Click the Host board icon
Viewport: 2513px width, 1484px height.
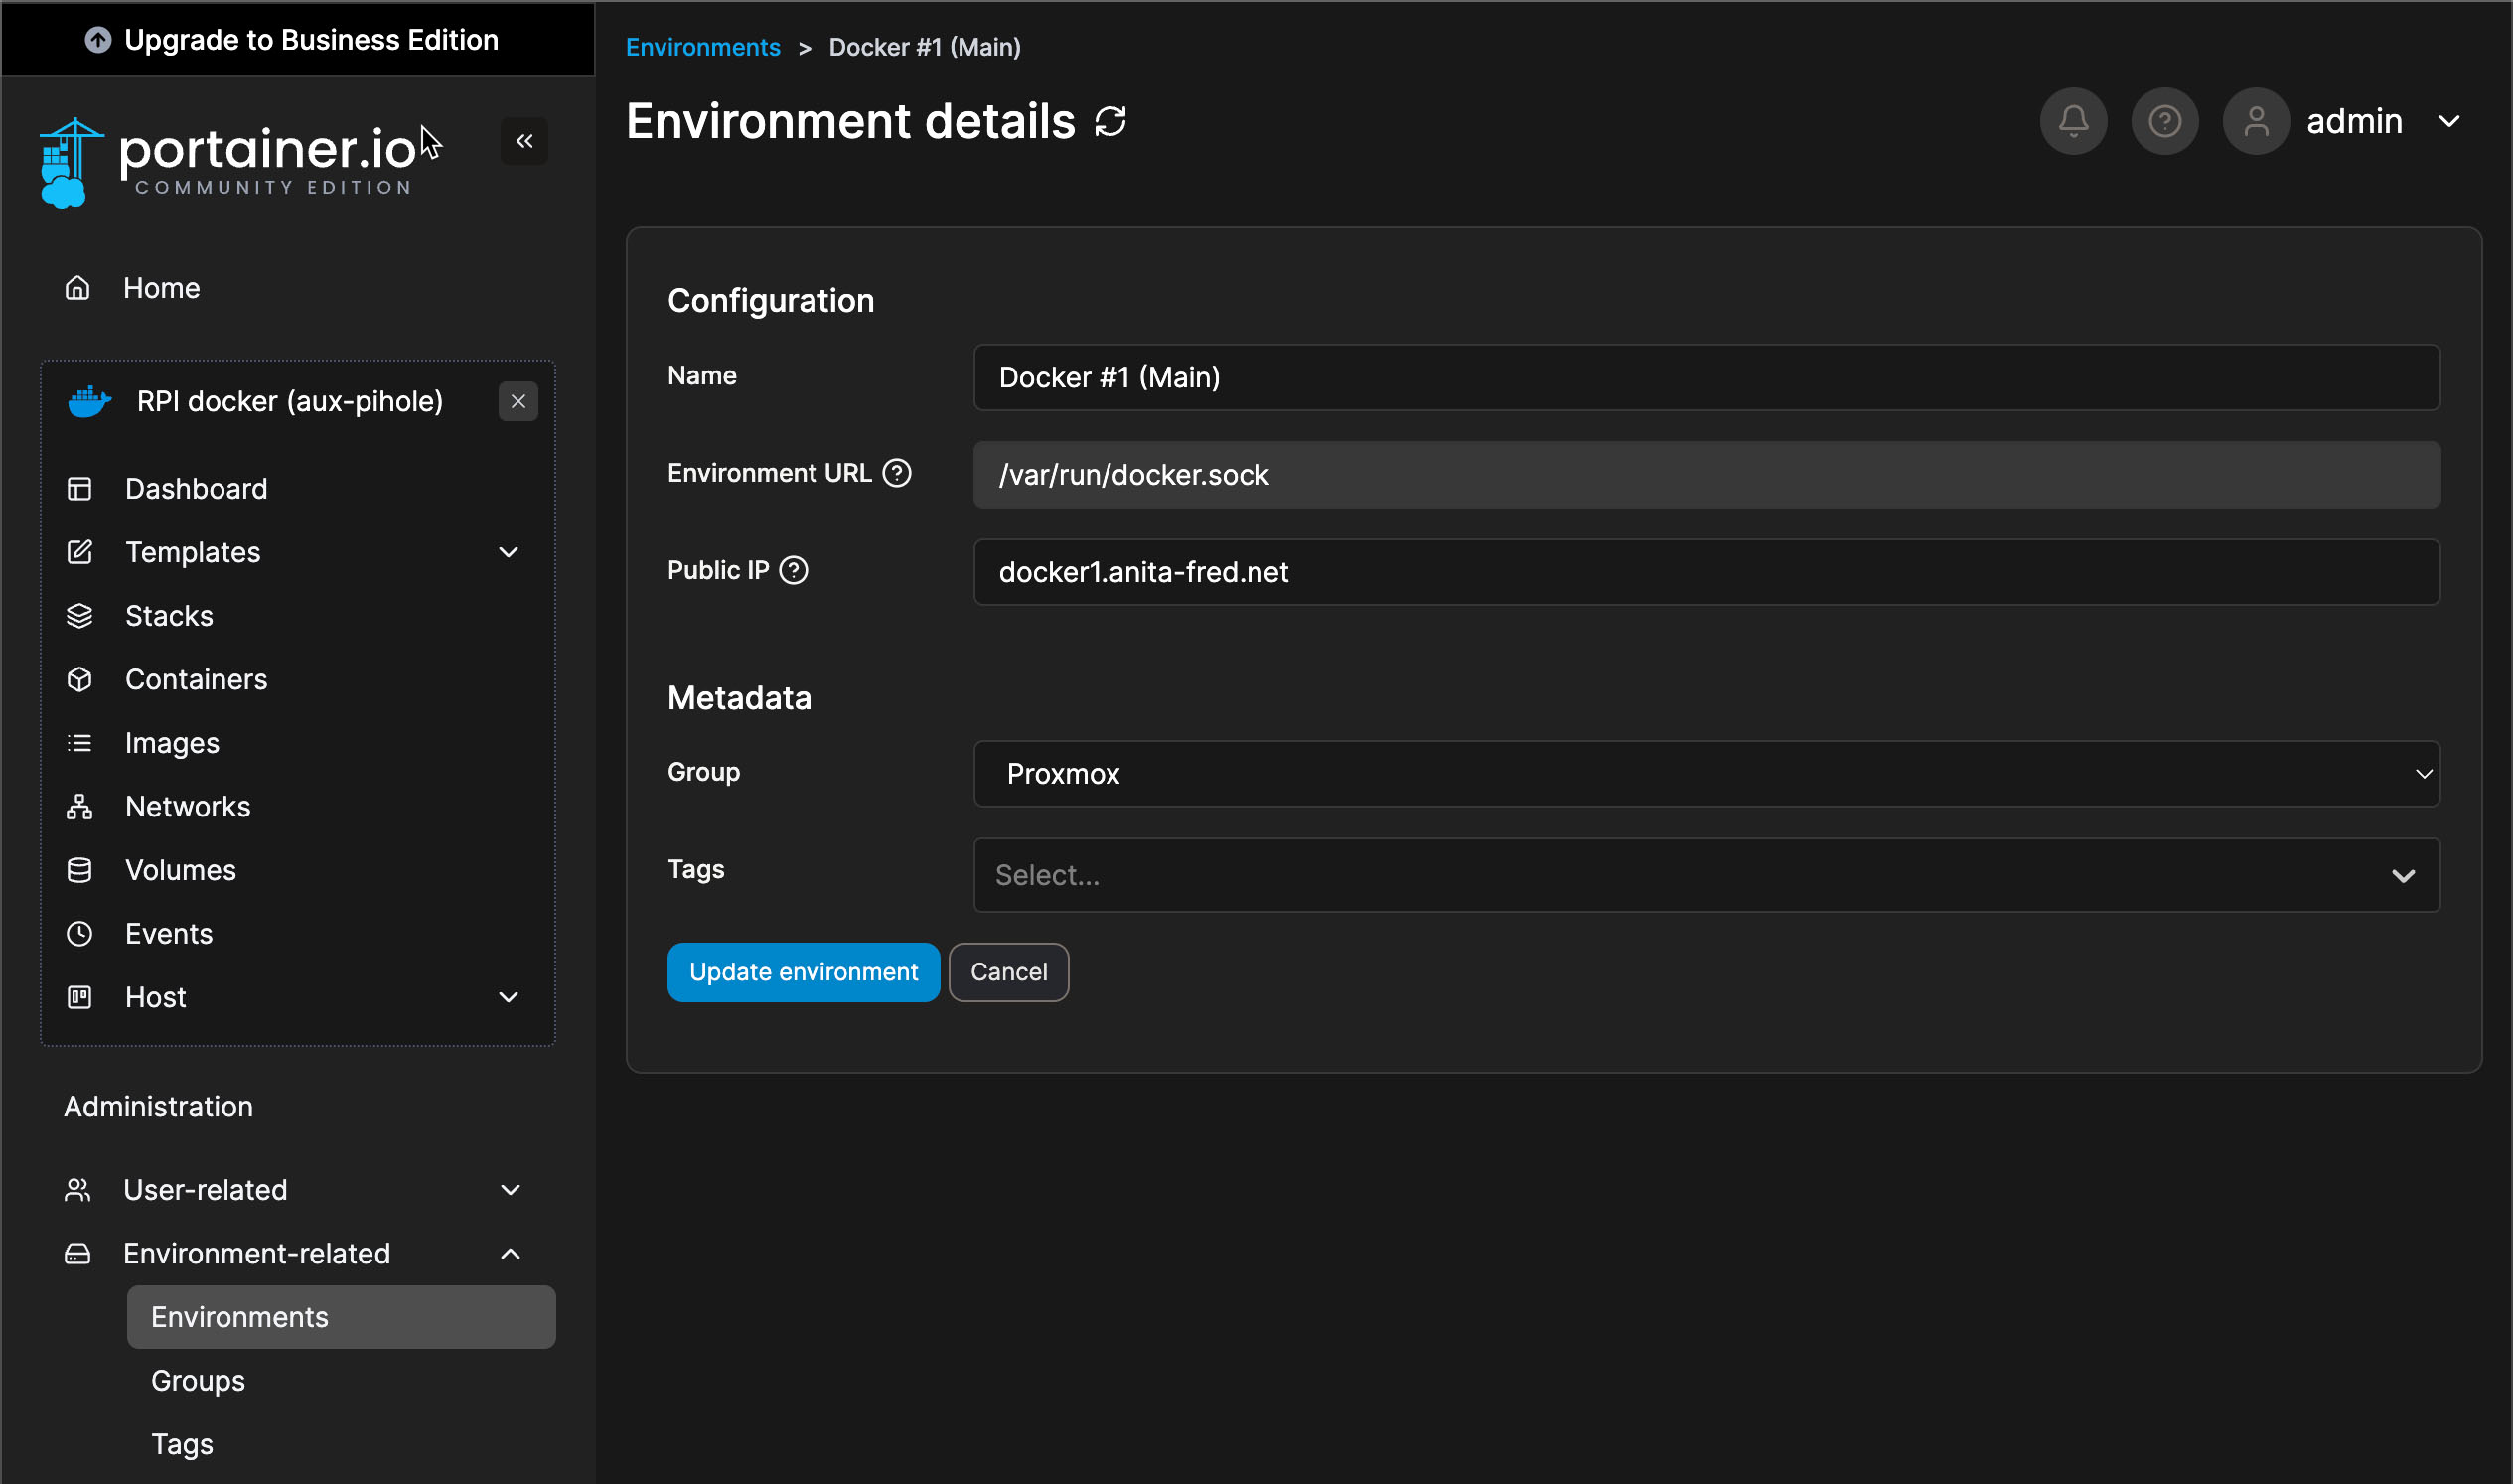79,997
